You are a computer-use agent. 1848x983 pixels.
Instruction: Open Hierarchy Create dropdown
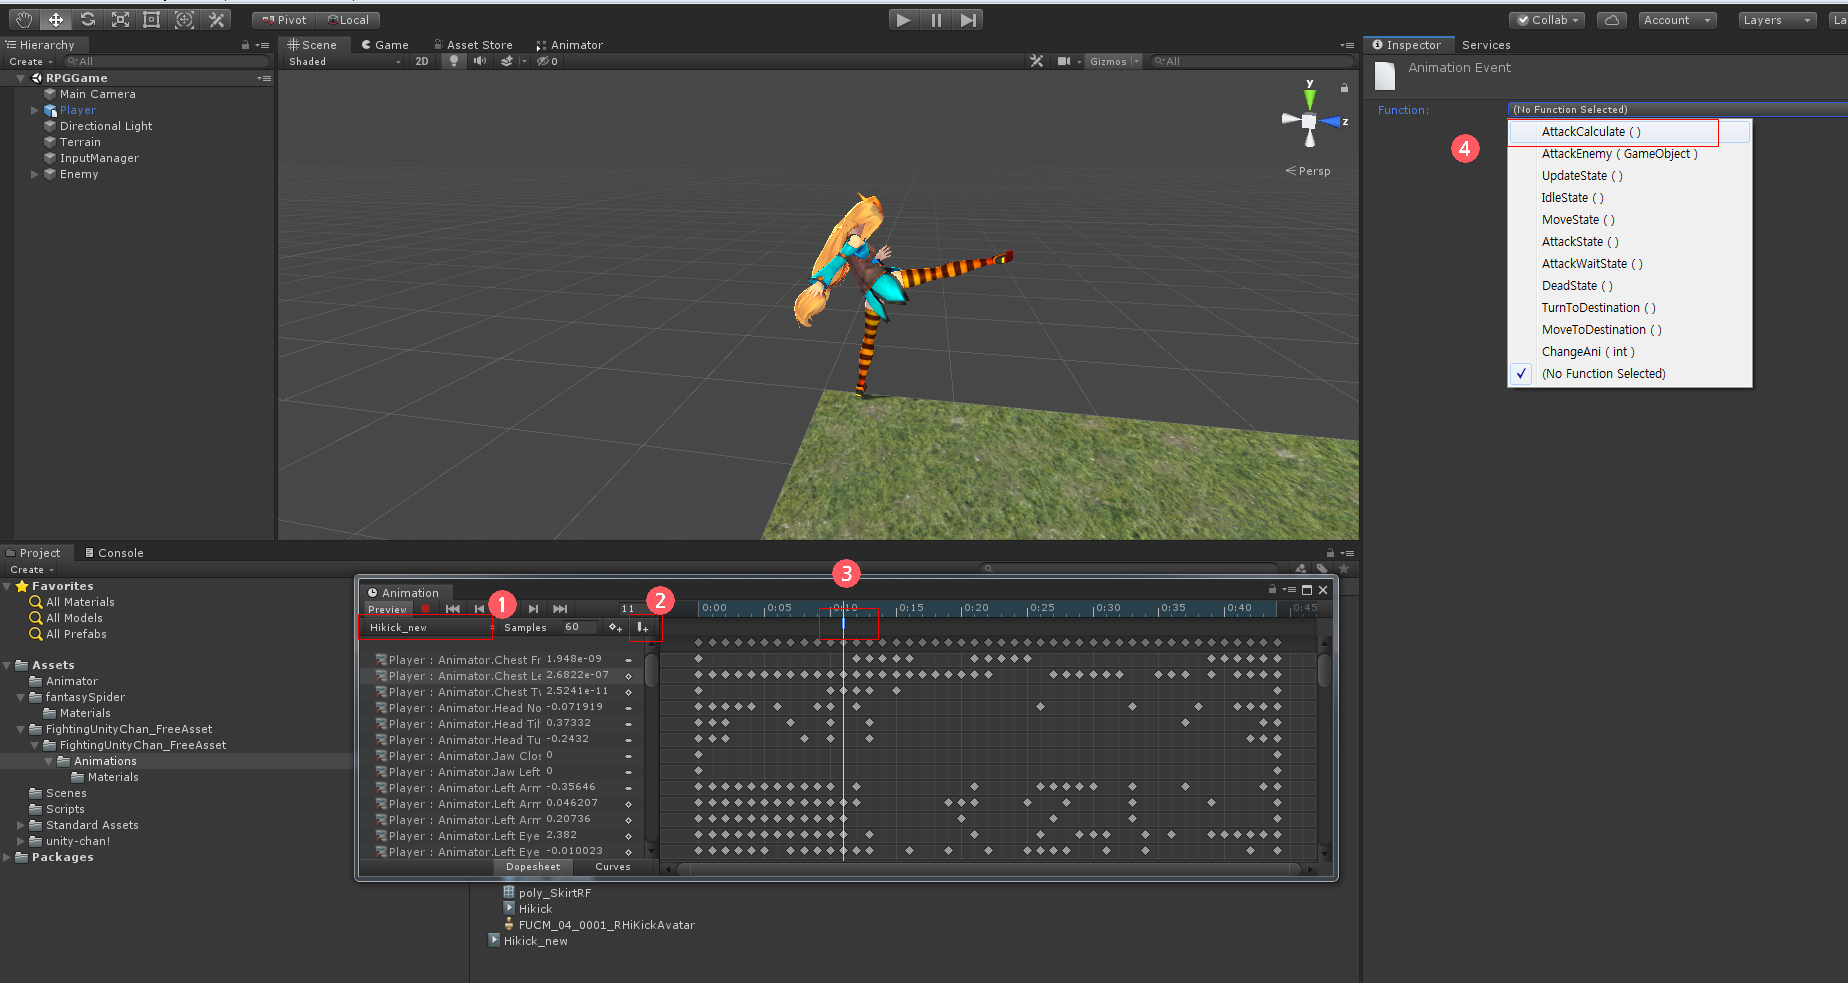[31, 62]
